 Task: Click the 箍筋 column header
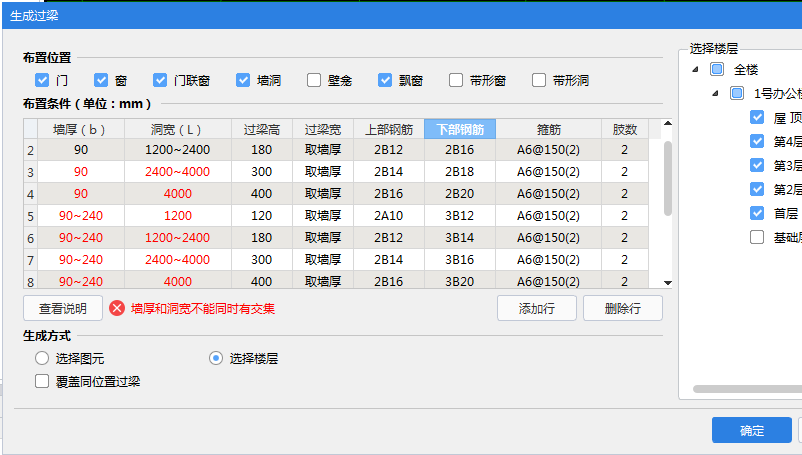tap(548, 129)
